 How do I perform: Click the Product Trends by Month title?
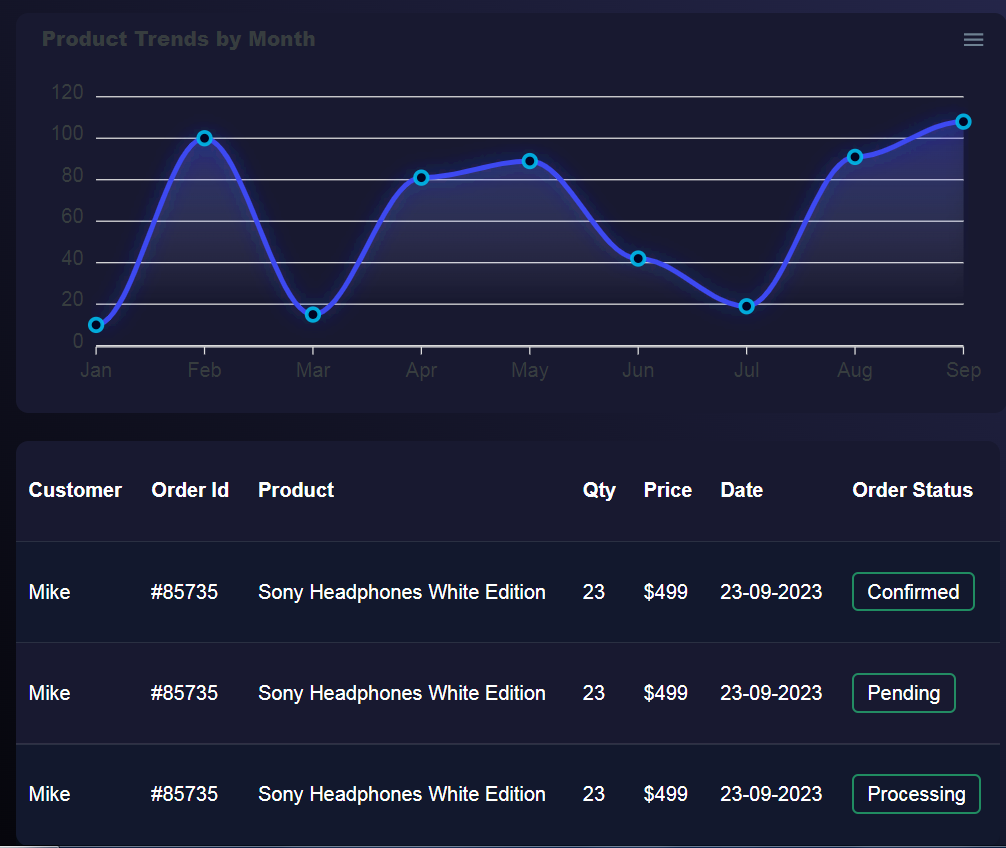[179, 39]
